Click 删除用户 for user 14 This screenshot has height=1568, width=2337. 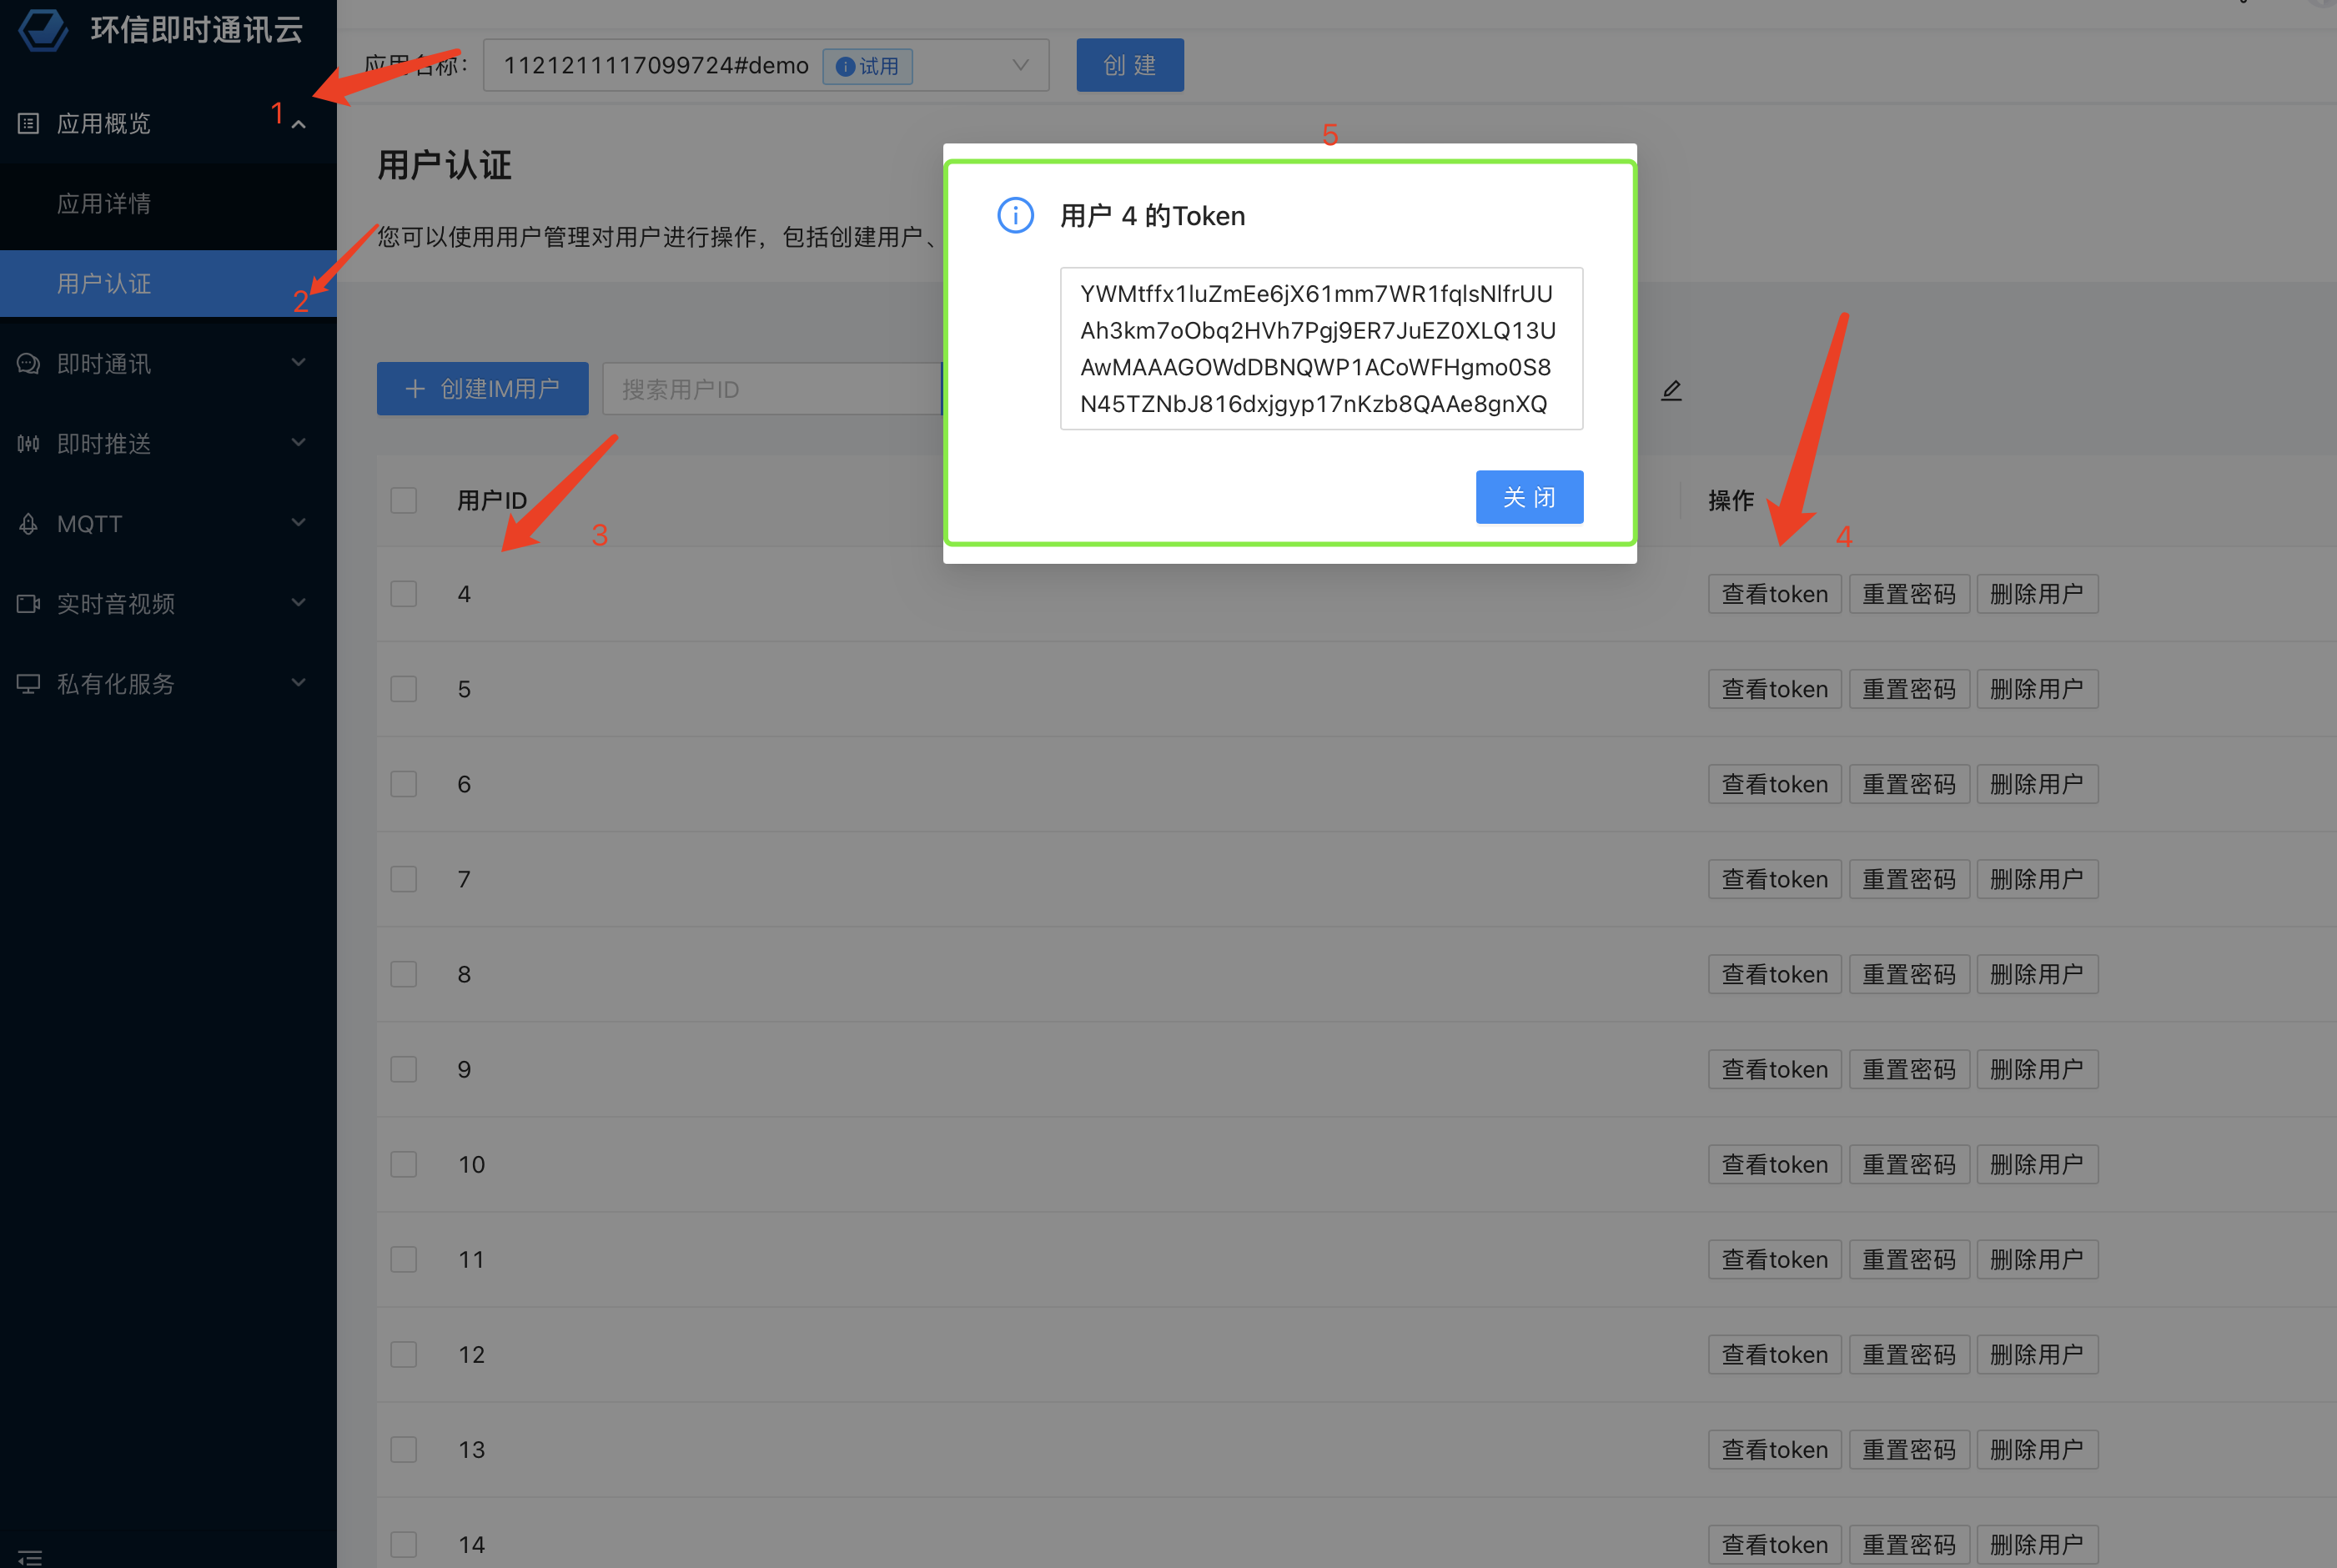[x=2037, y=1544]
